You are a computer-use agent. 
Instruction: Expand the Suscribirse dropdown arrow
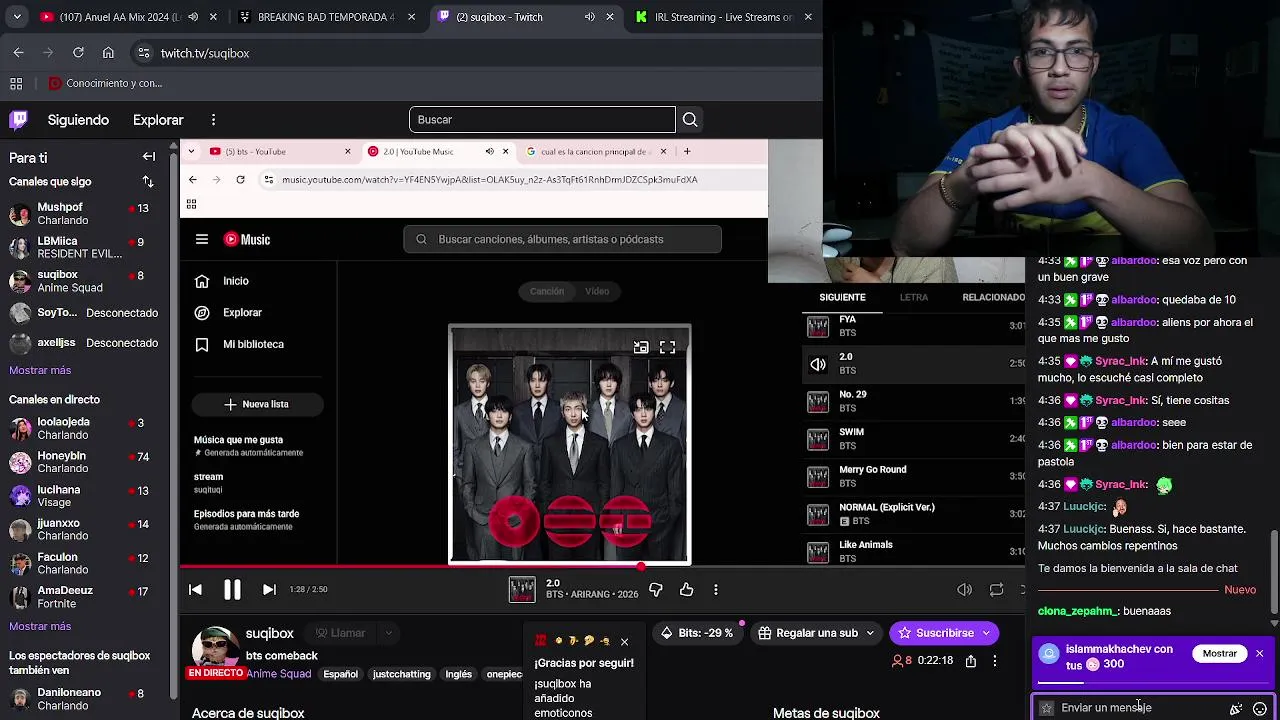coord(986,633)
